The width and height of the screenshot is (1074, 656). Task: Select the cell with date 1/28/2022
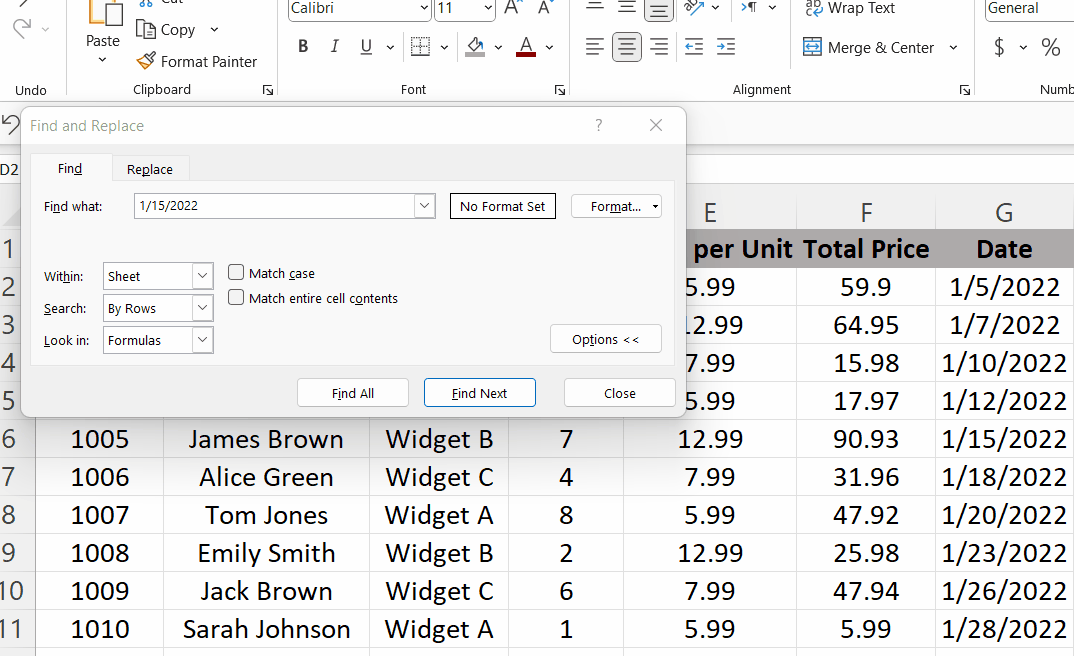click(1004, 629)
